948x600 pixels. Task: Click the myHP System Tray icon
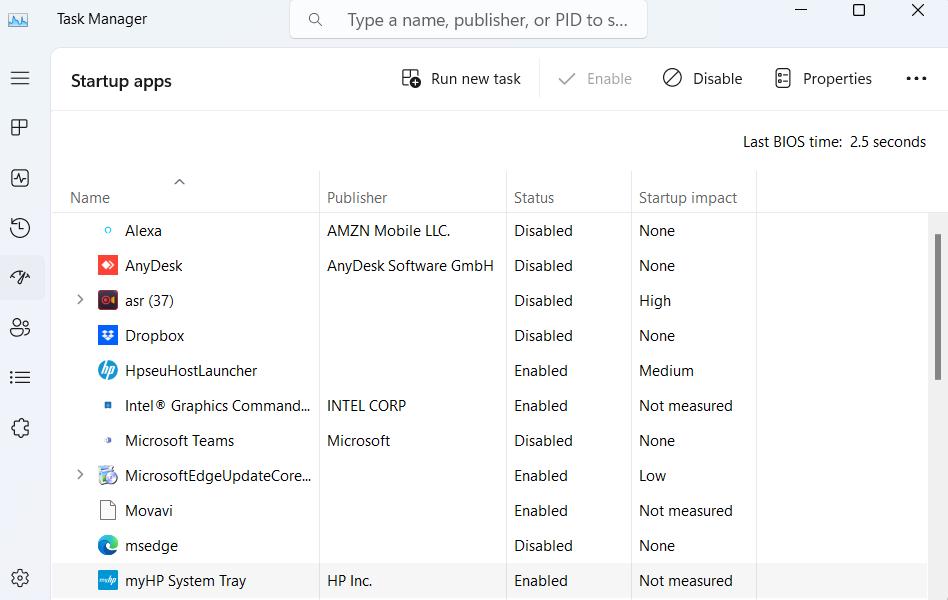[108, 581]
